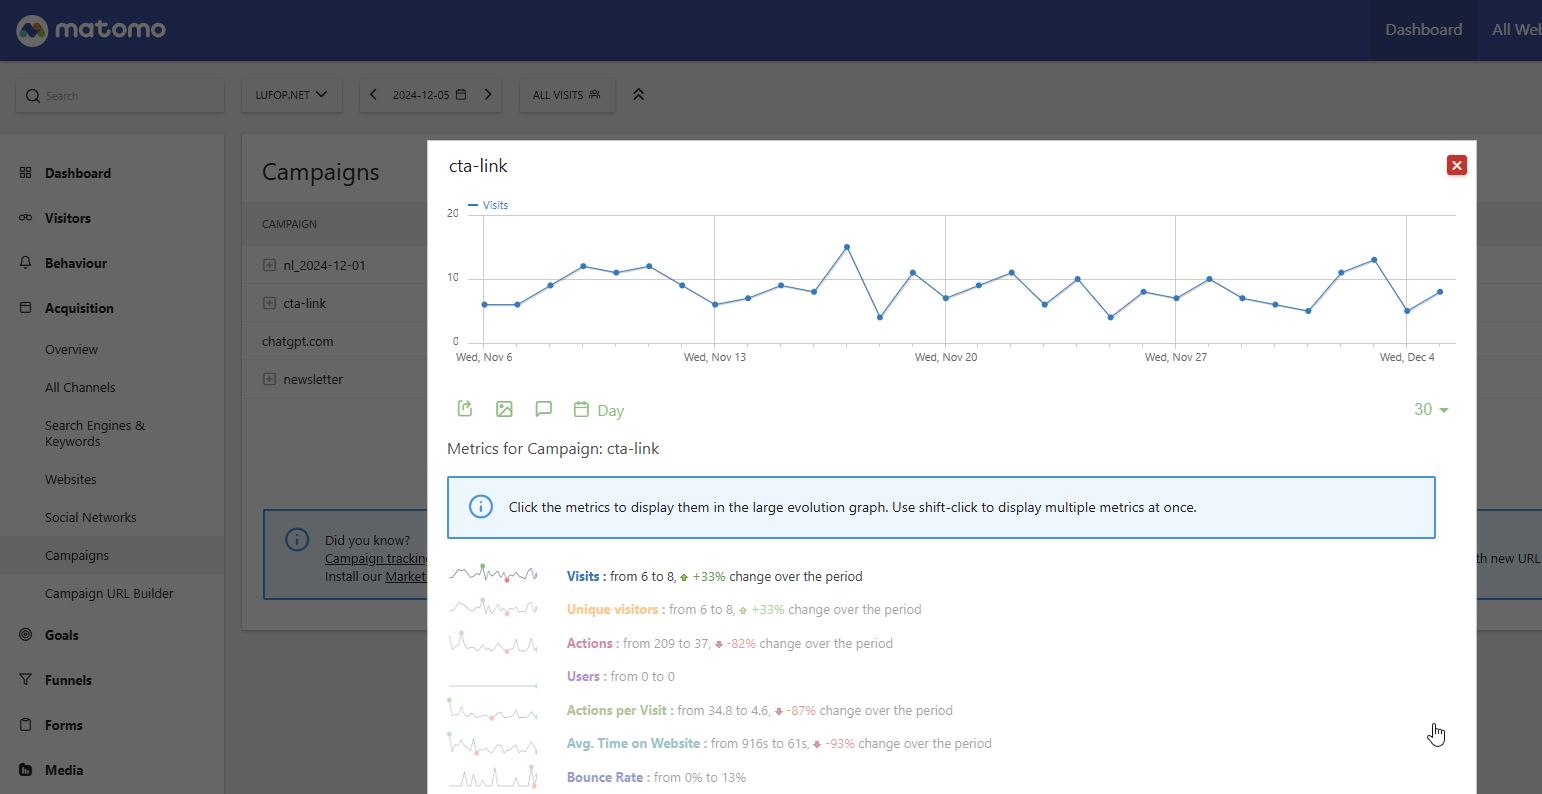Click the Matomo logo

pos(91,30)
